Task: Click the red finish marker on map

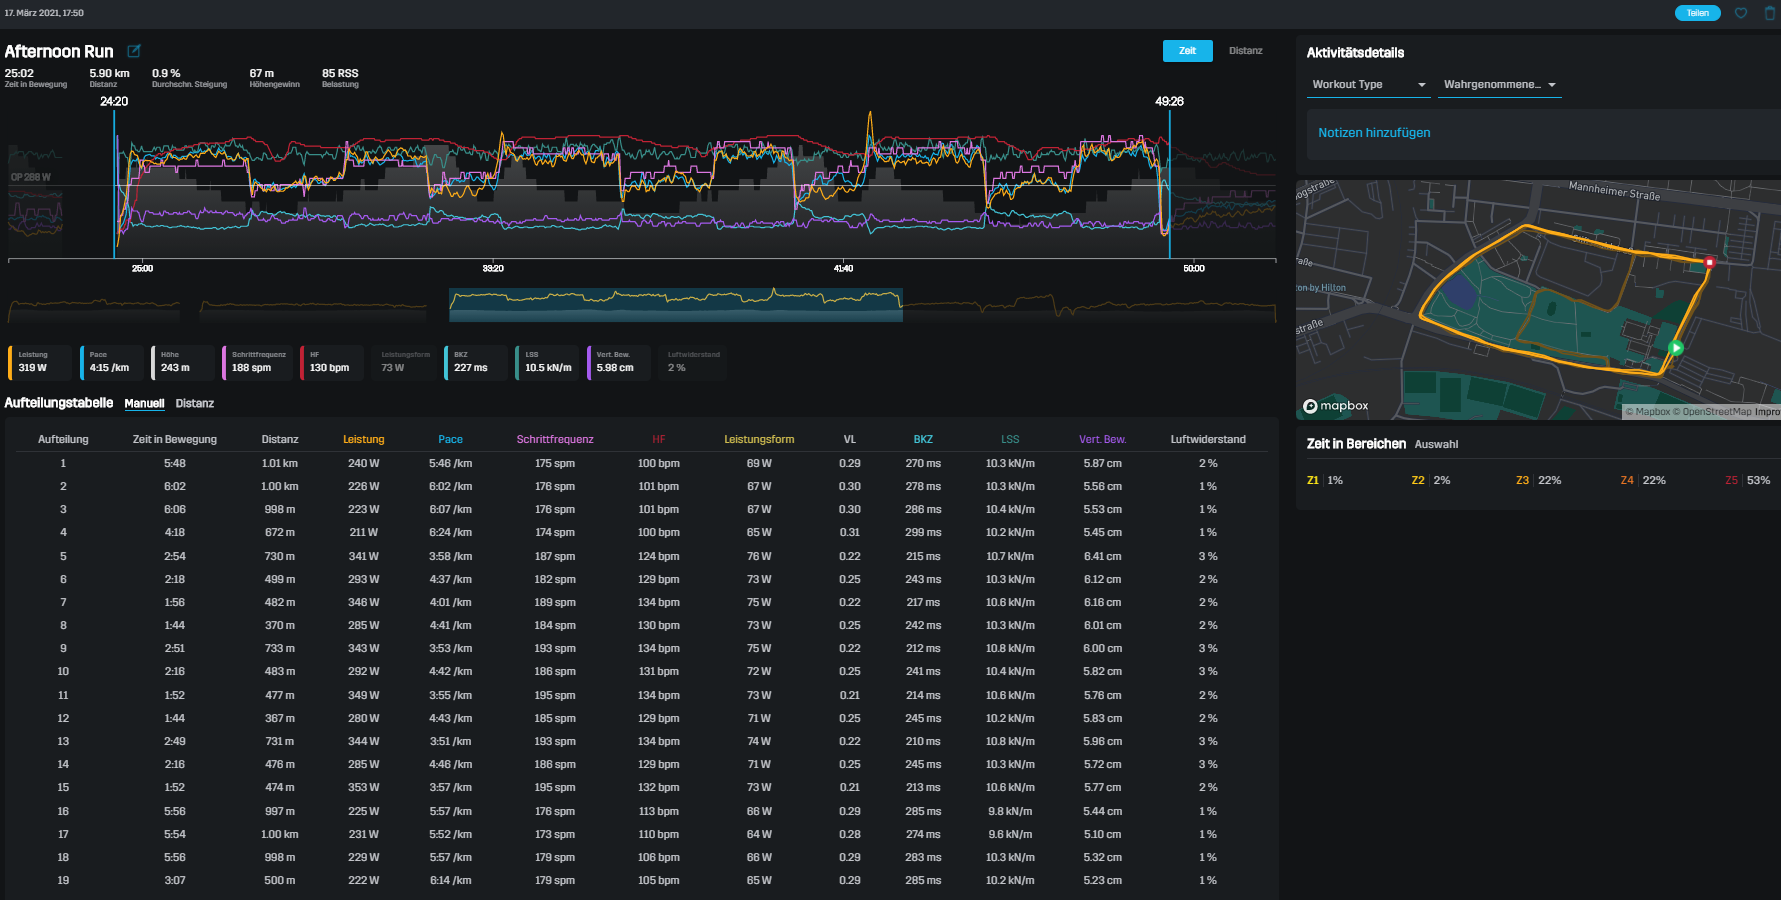Action: (1709, 262)
